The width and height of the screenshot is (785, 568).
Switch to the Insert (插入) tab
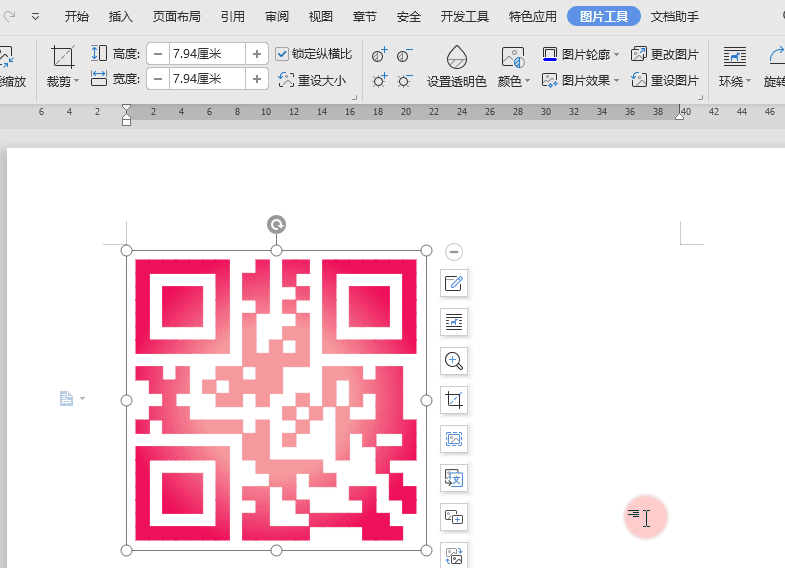[120, 16]
